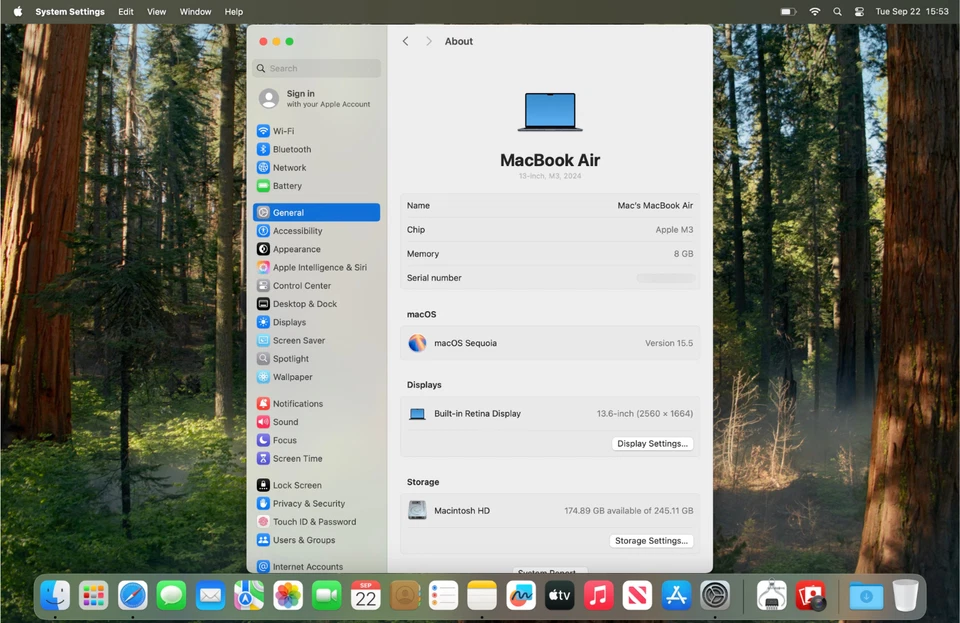Open Spotlight settings

(316, 359)
